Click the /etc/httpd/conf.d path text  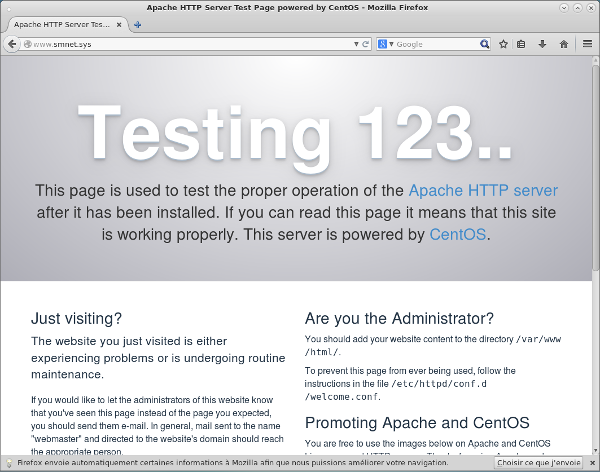[x=439, y=384]
